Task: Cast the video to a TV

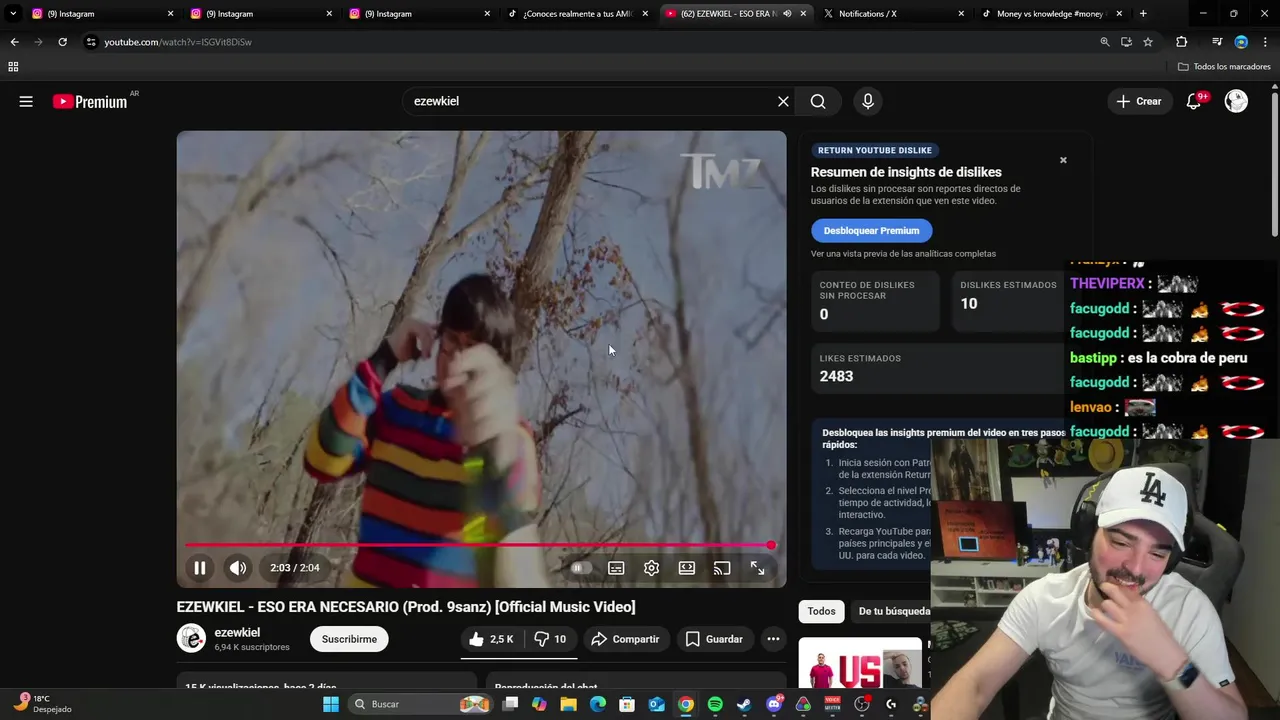Action: (722, 568)
